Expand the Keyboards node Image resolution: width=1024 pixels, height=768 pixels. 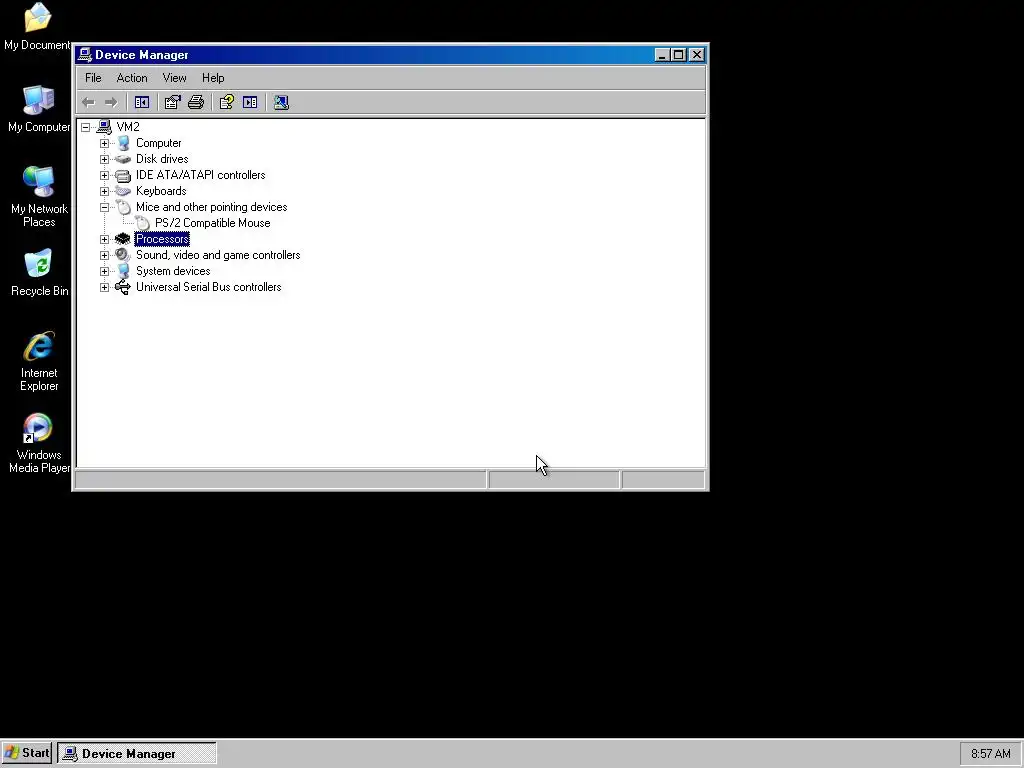click(x=104, y=191)
